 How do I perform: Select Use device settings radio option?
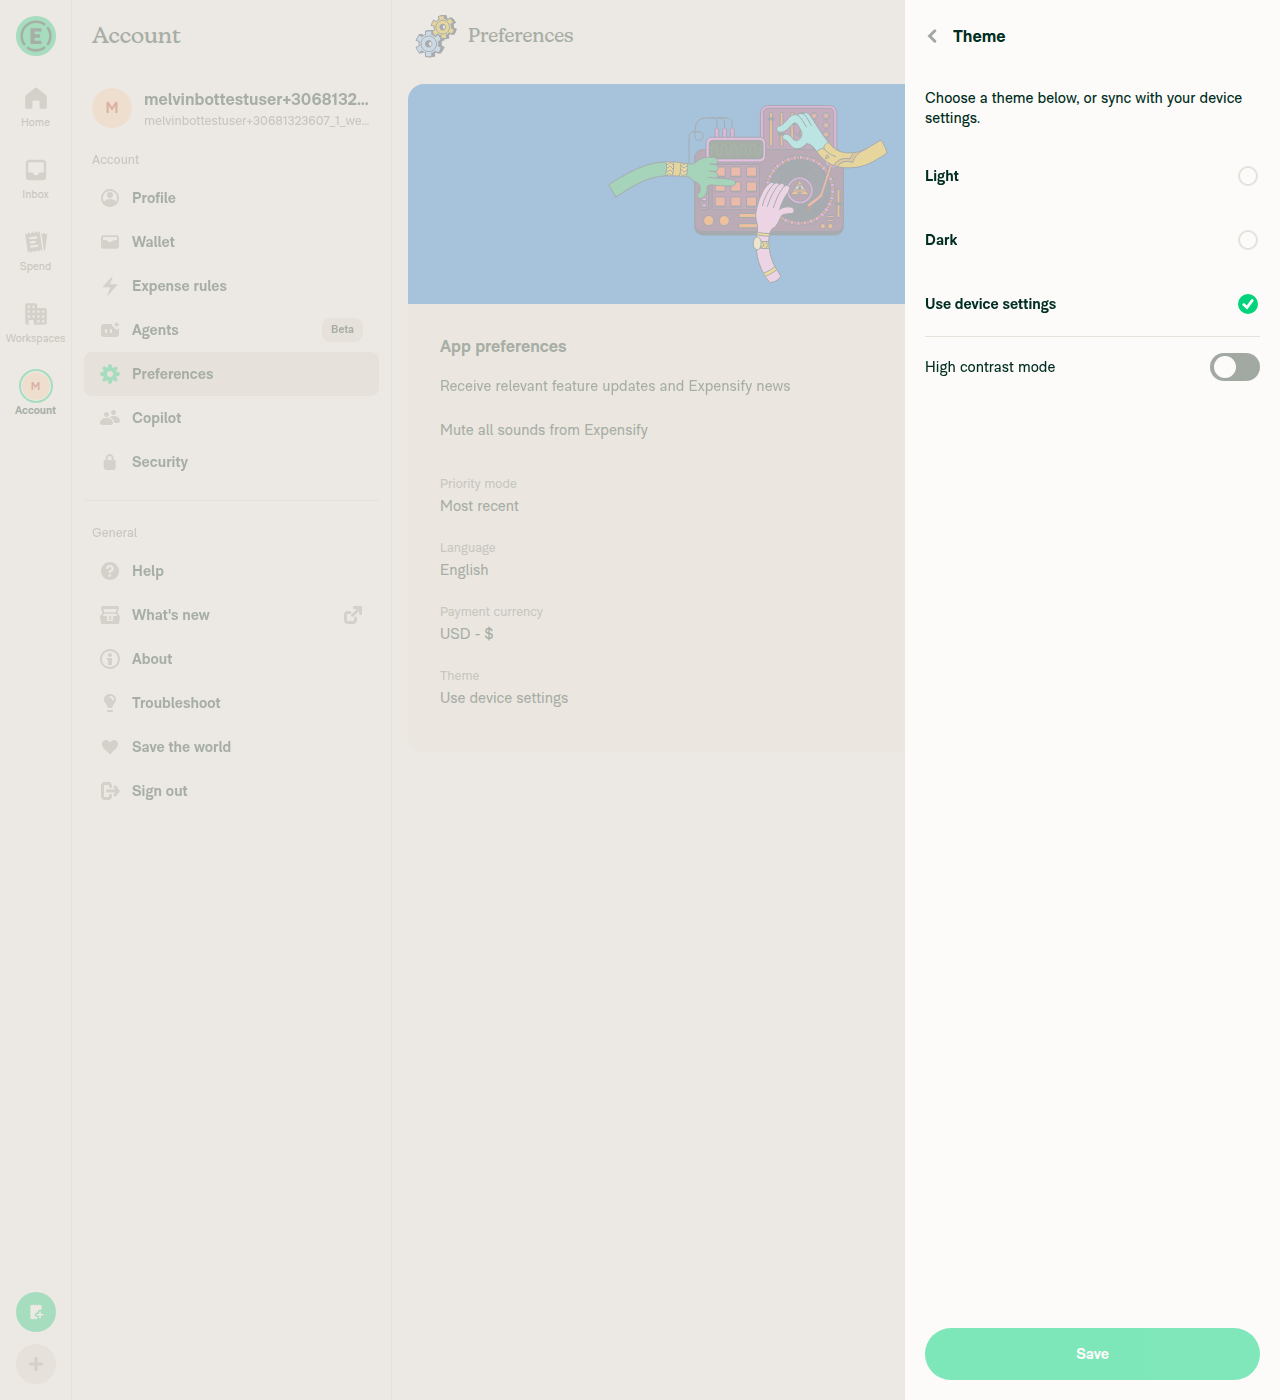(x=1247, y=304)
